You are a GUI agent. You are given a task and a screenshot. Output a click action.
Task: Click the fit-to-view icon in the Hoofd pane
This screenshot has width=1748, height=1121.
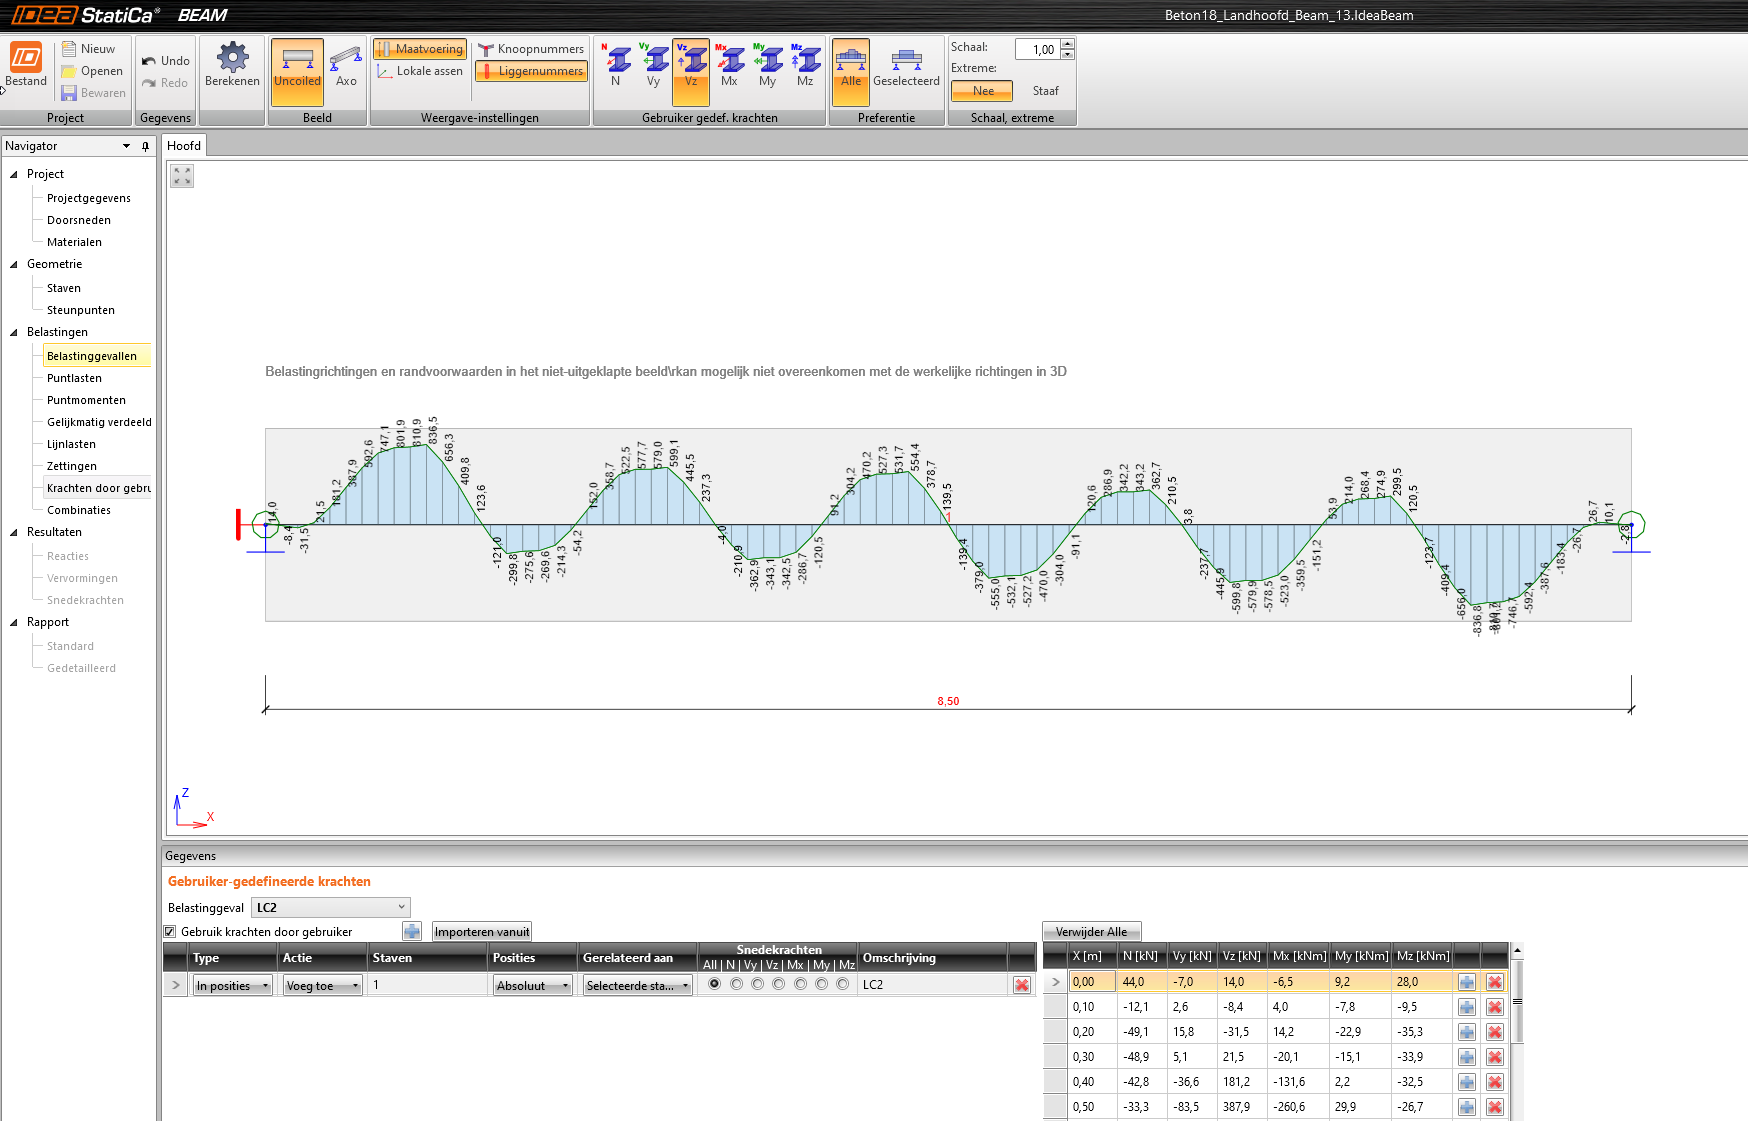tap(182, 177)
